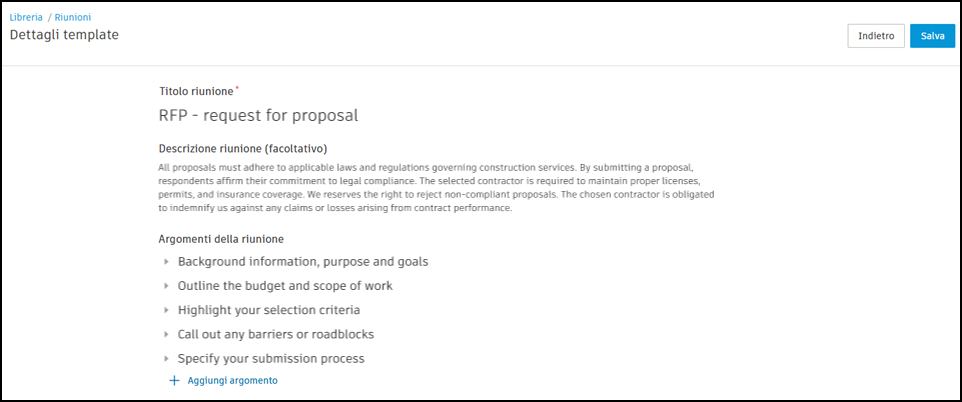Select the "Background information, purpose and goals" text
Viewport: 962px width, 402px height.
tap(303, 262)
